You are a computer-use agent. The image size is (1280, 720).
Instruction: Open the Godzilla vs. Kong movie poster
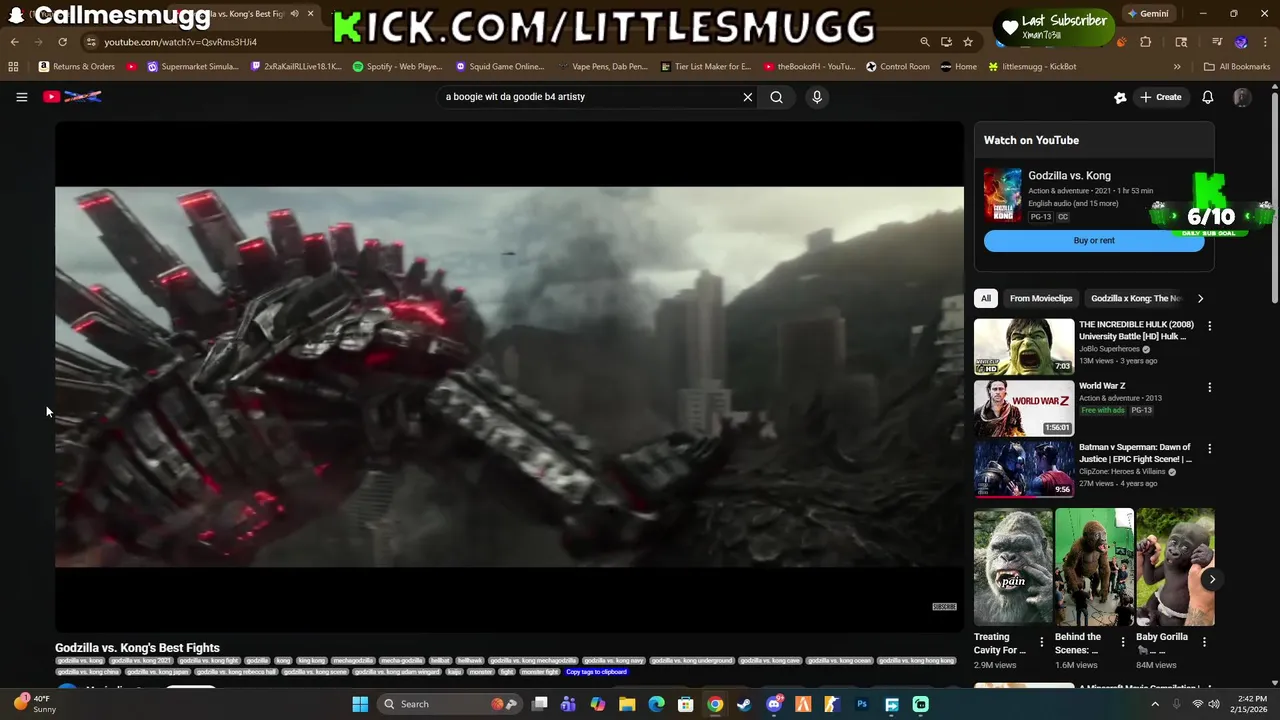click(1002, 194)
